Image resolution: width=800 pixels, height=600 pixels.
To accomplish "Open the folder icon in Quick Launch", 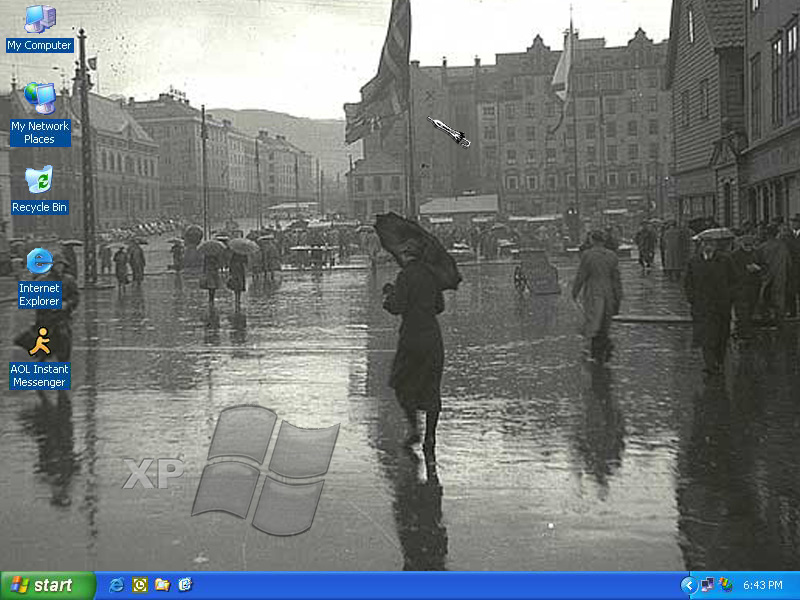I will pyautogui.click(x=162, y=585).
